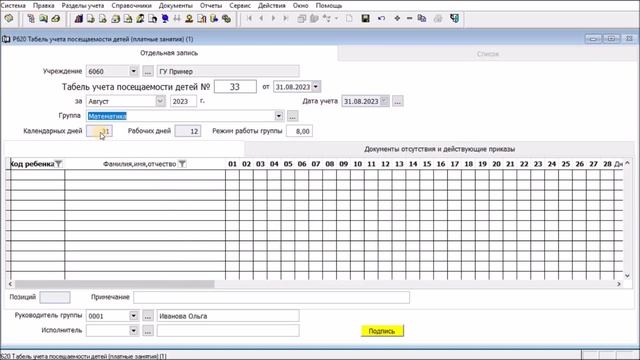Go to next record navigation arrow

pyautogui.click(x=273, y=19)
